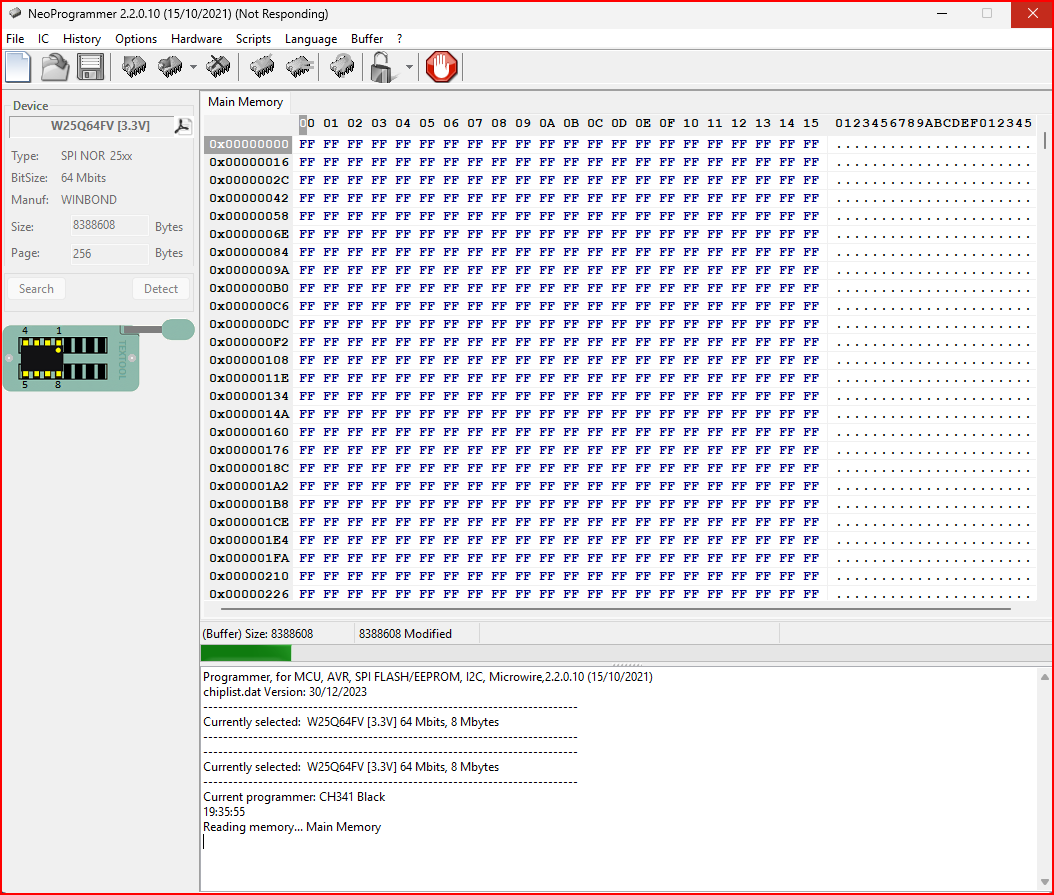1054x895 pixels.
Task: Open the Hardware menu
Action: click(196, 39)
